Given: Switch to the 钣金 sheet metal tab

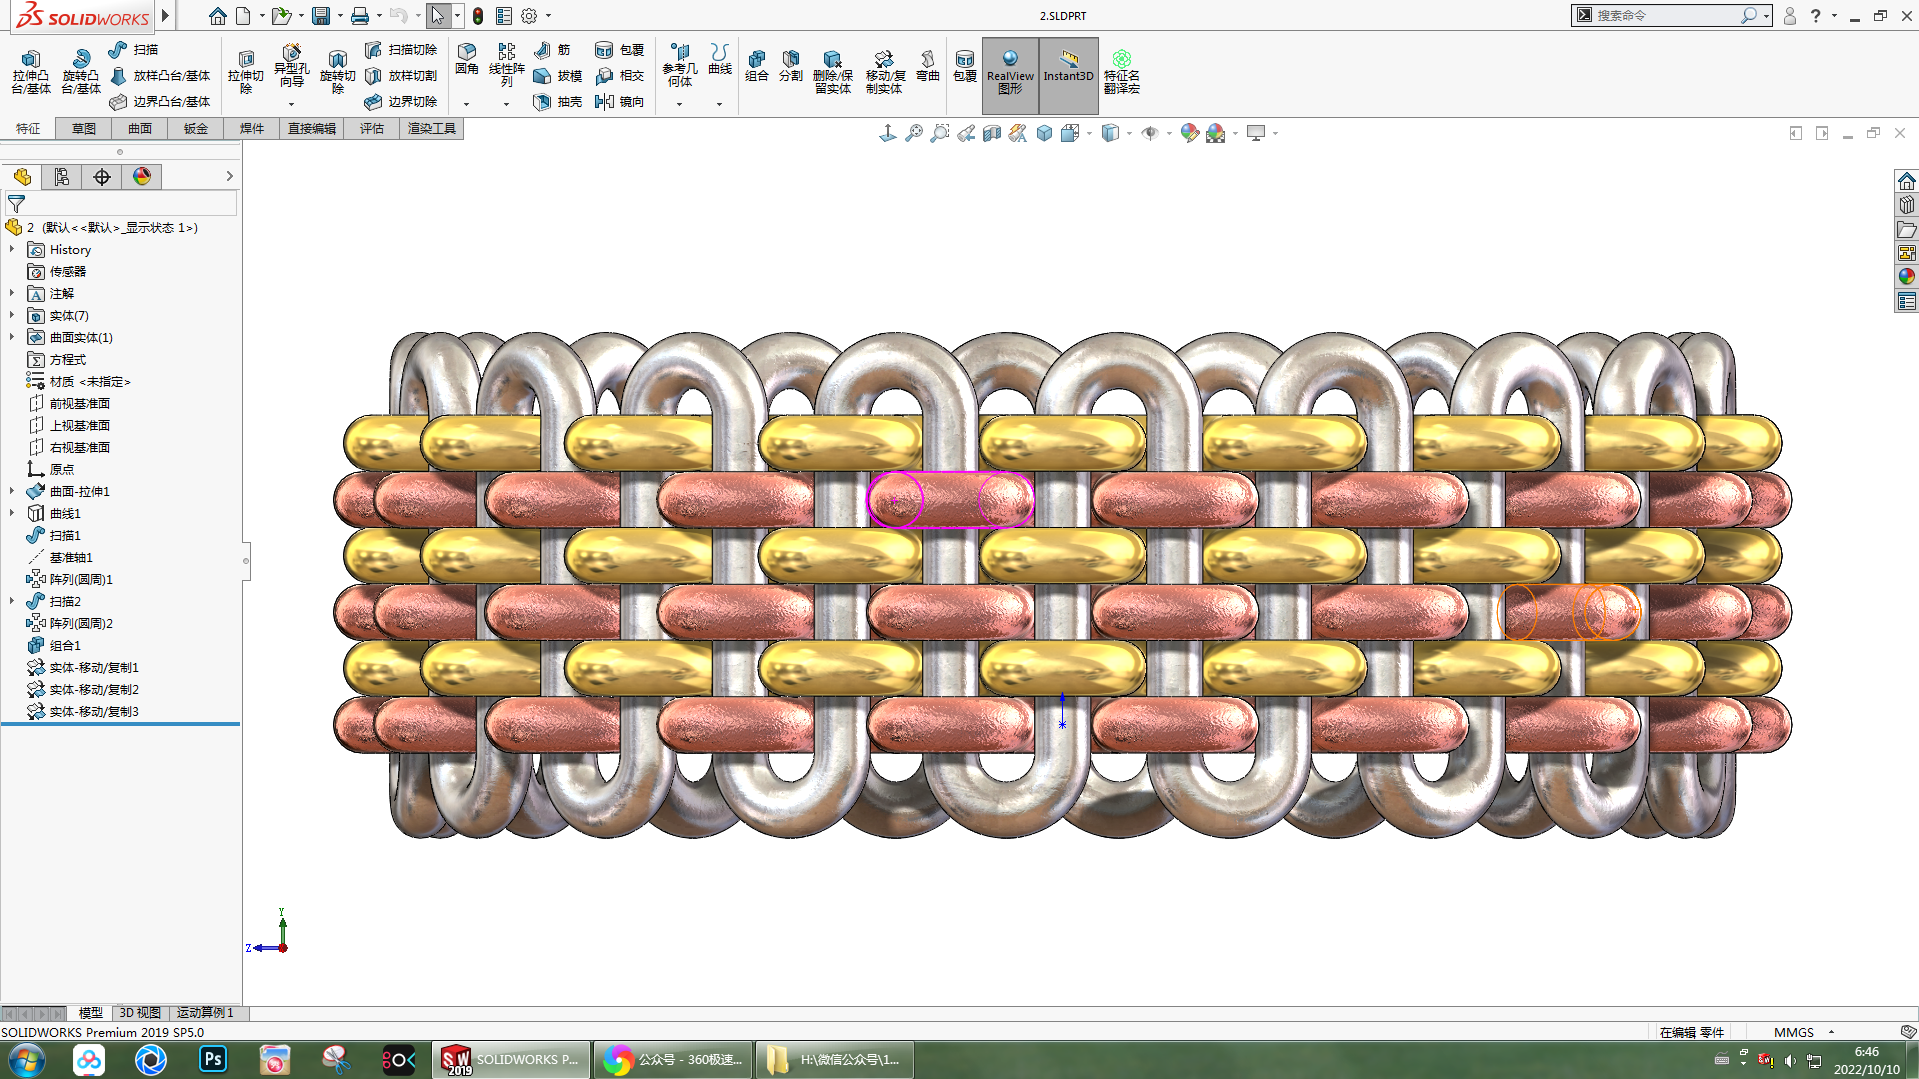Looking at the screenshot, I should pyautogui.click(x=196, y=129).
